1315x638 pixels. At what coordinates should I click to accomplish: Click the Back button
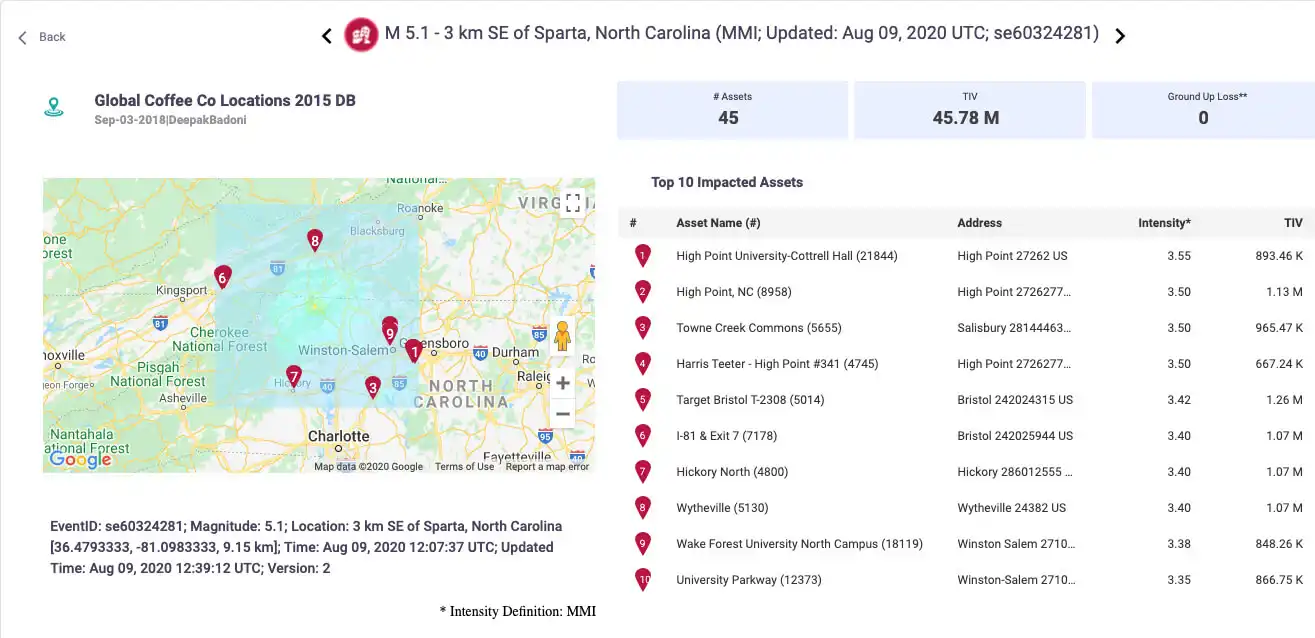point(42,37)
